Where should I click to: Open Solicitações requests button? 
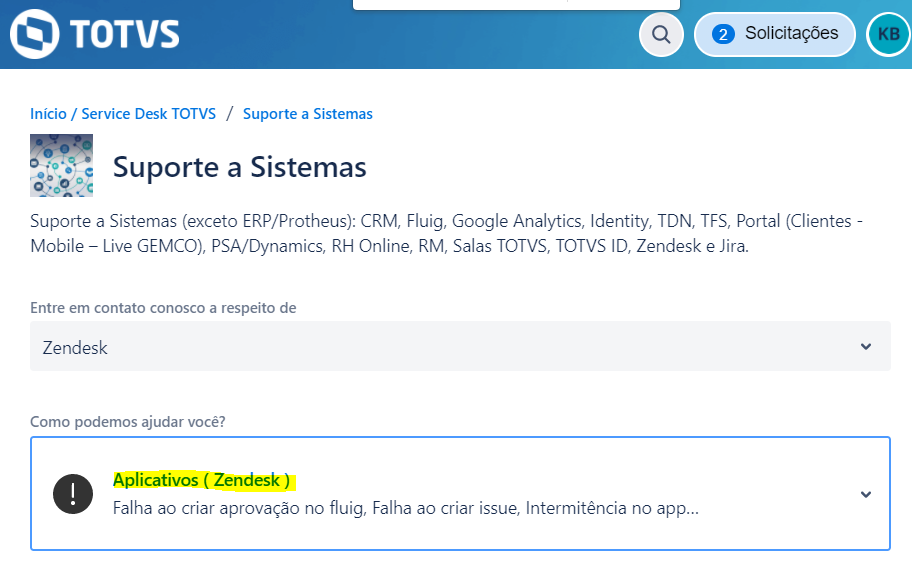(x=775, y=34)
